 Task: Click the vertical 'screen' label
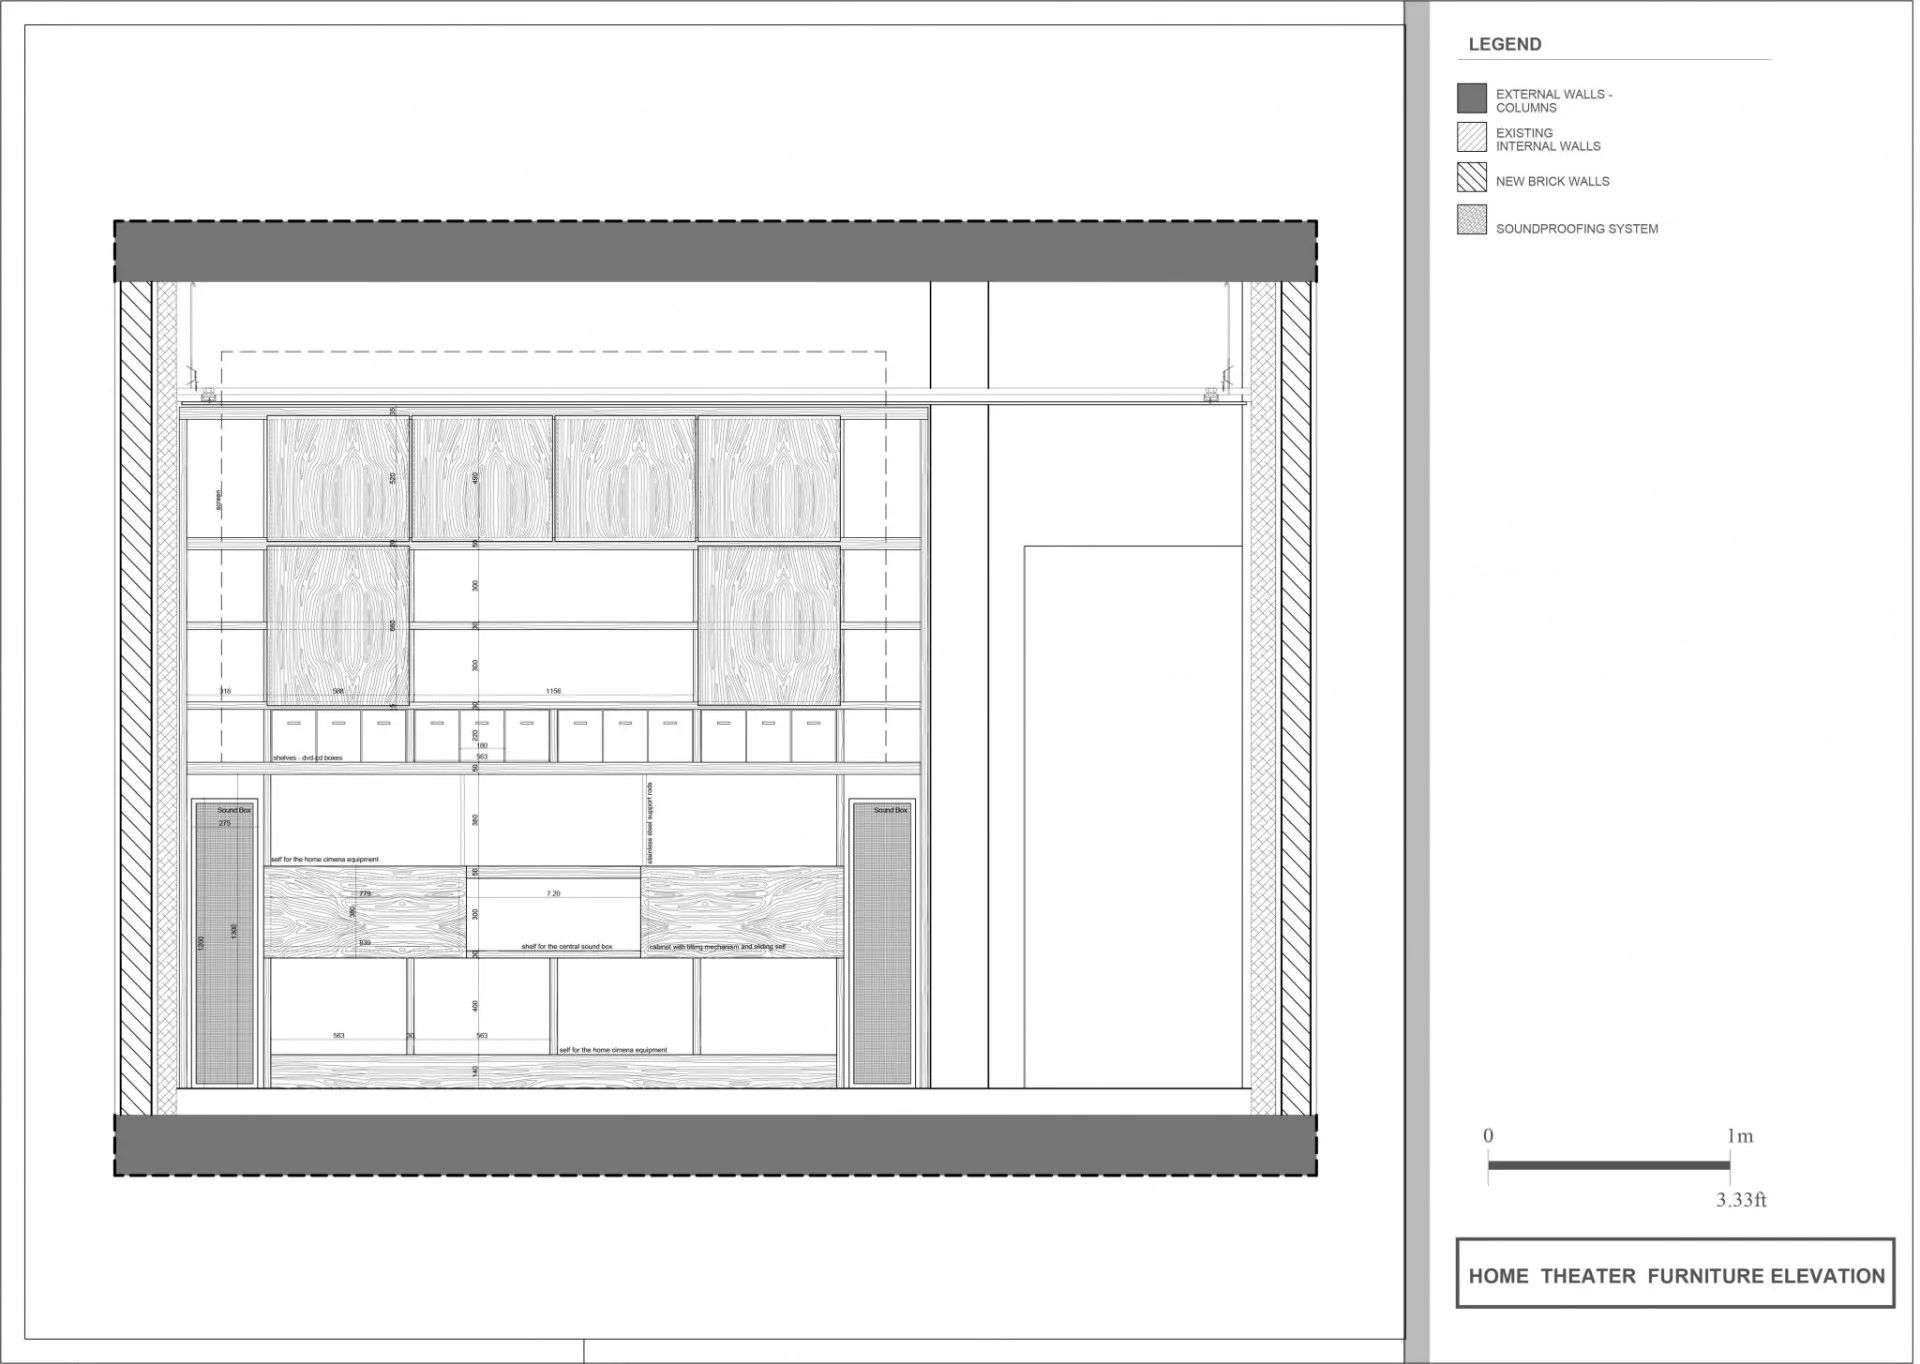(219, 500)
